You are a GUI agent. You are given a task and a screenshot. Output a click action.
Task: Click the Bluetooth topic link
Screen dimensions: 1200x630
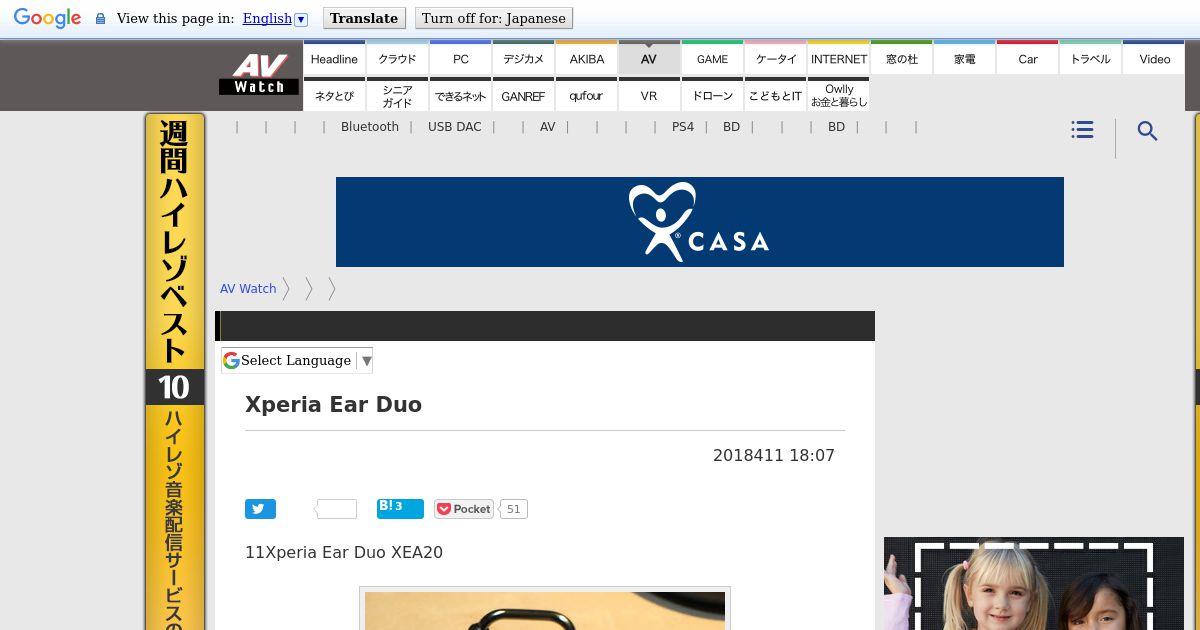(x=370, y=127)
